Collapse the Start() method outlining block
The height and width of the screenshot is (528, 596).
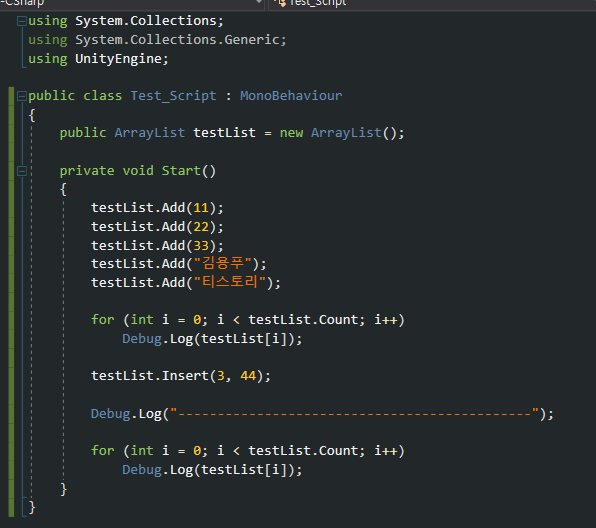22,171
